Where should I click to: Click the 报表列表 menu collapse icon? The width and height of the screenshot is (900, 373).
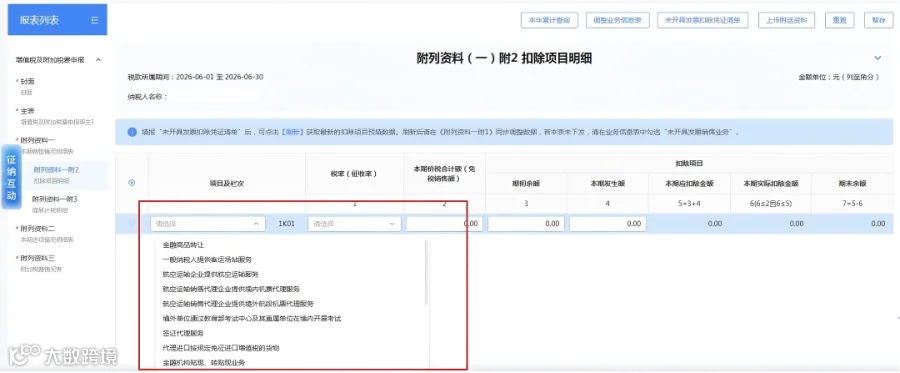[95, 20]
